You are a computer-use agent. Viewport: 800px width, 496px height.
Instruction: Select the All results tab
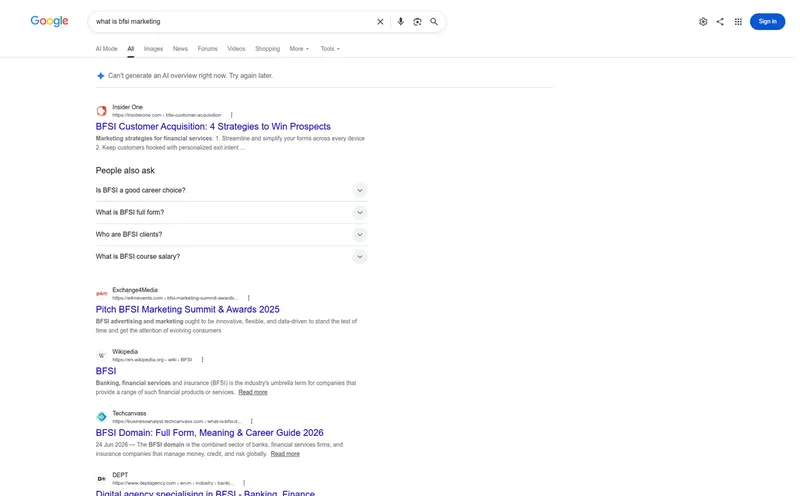pyautogui.click(x=131, y=48)
